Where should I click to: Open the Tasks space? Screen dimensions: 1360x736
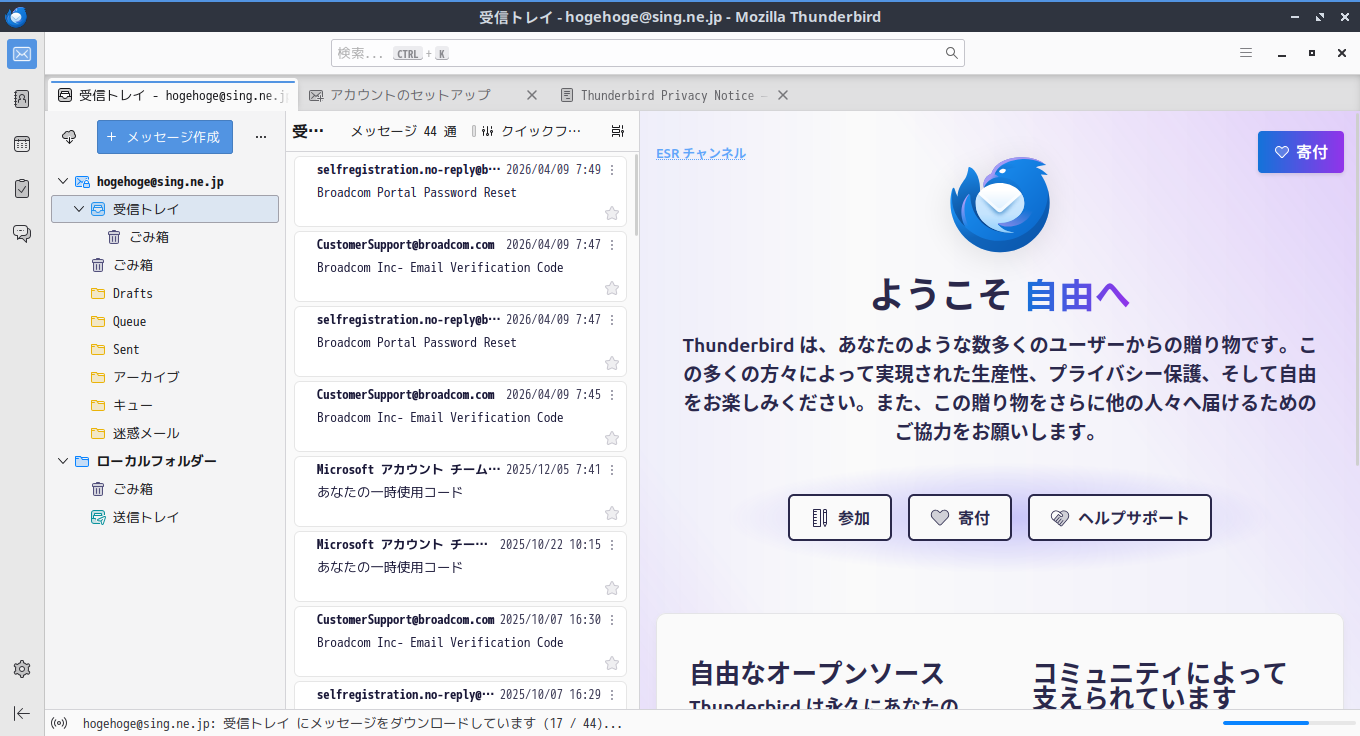click(22, 188)
